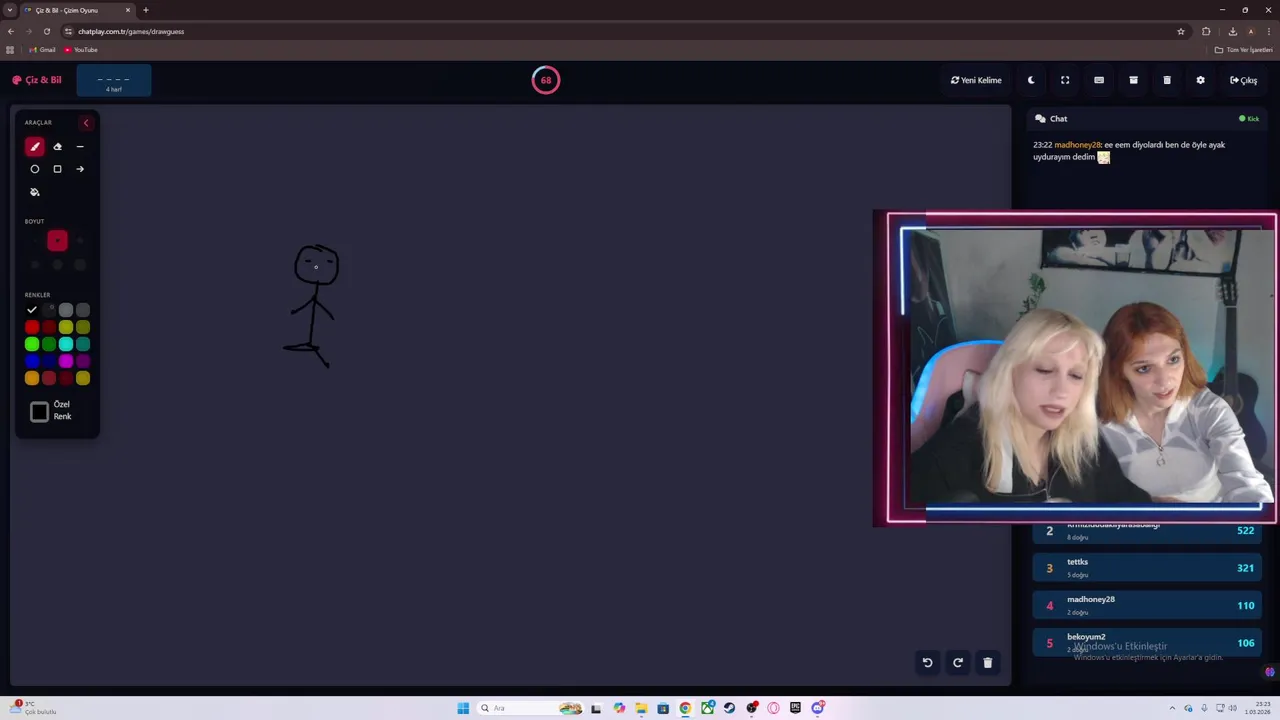The width and height of the screenshot is (1280, 720).
Task: Select the Çiz & Bil browser tab
Action: pyautogui.click(x=77, y=10)
